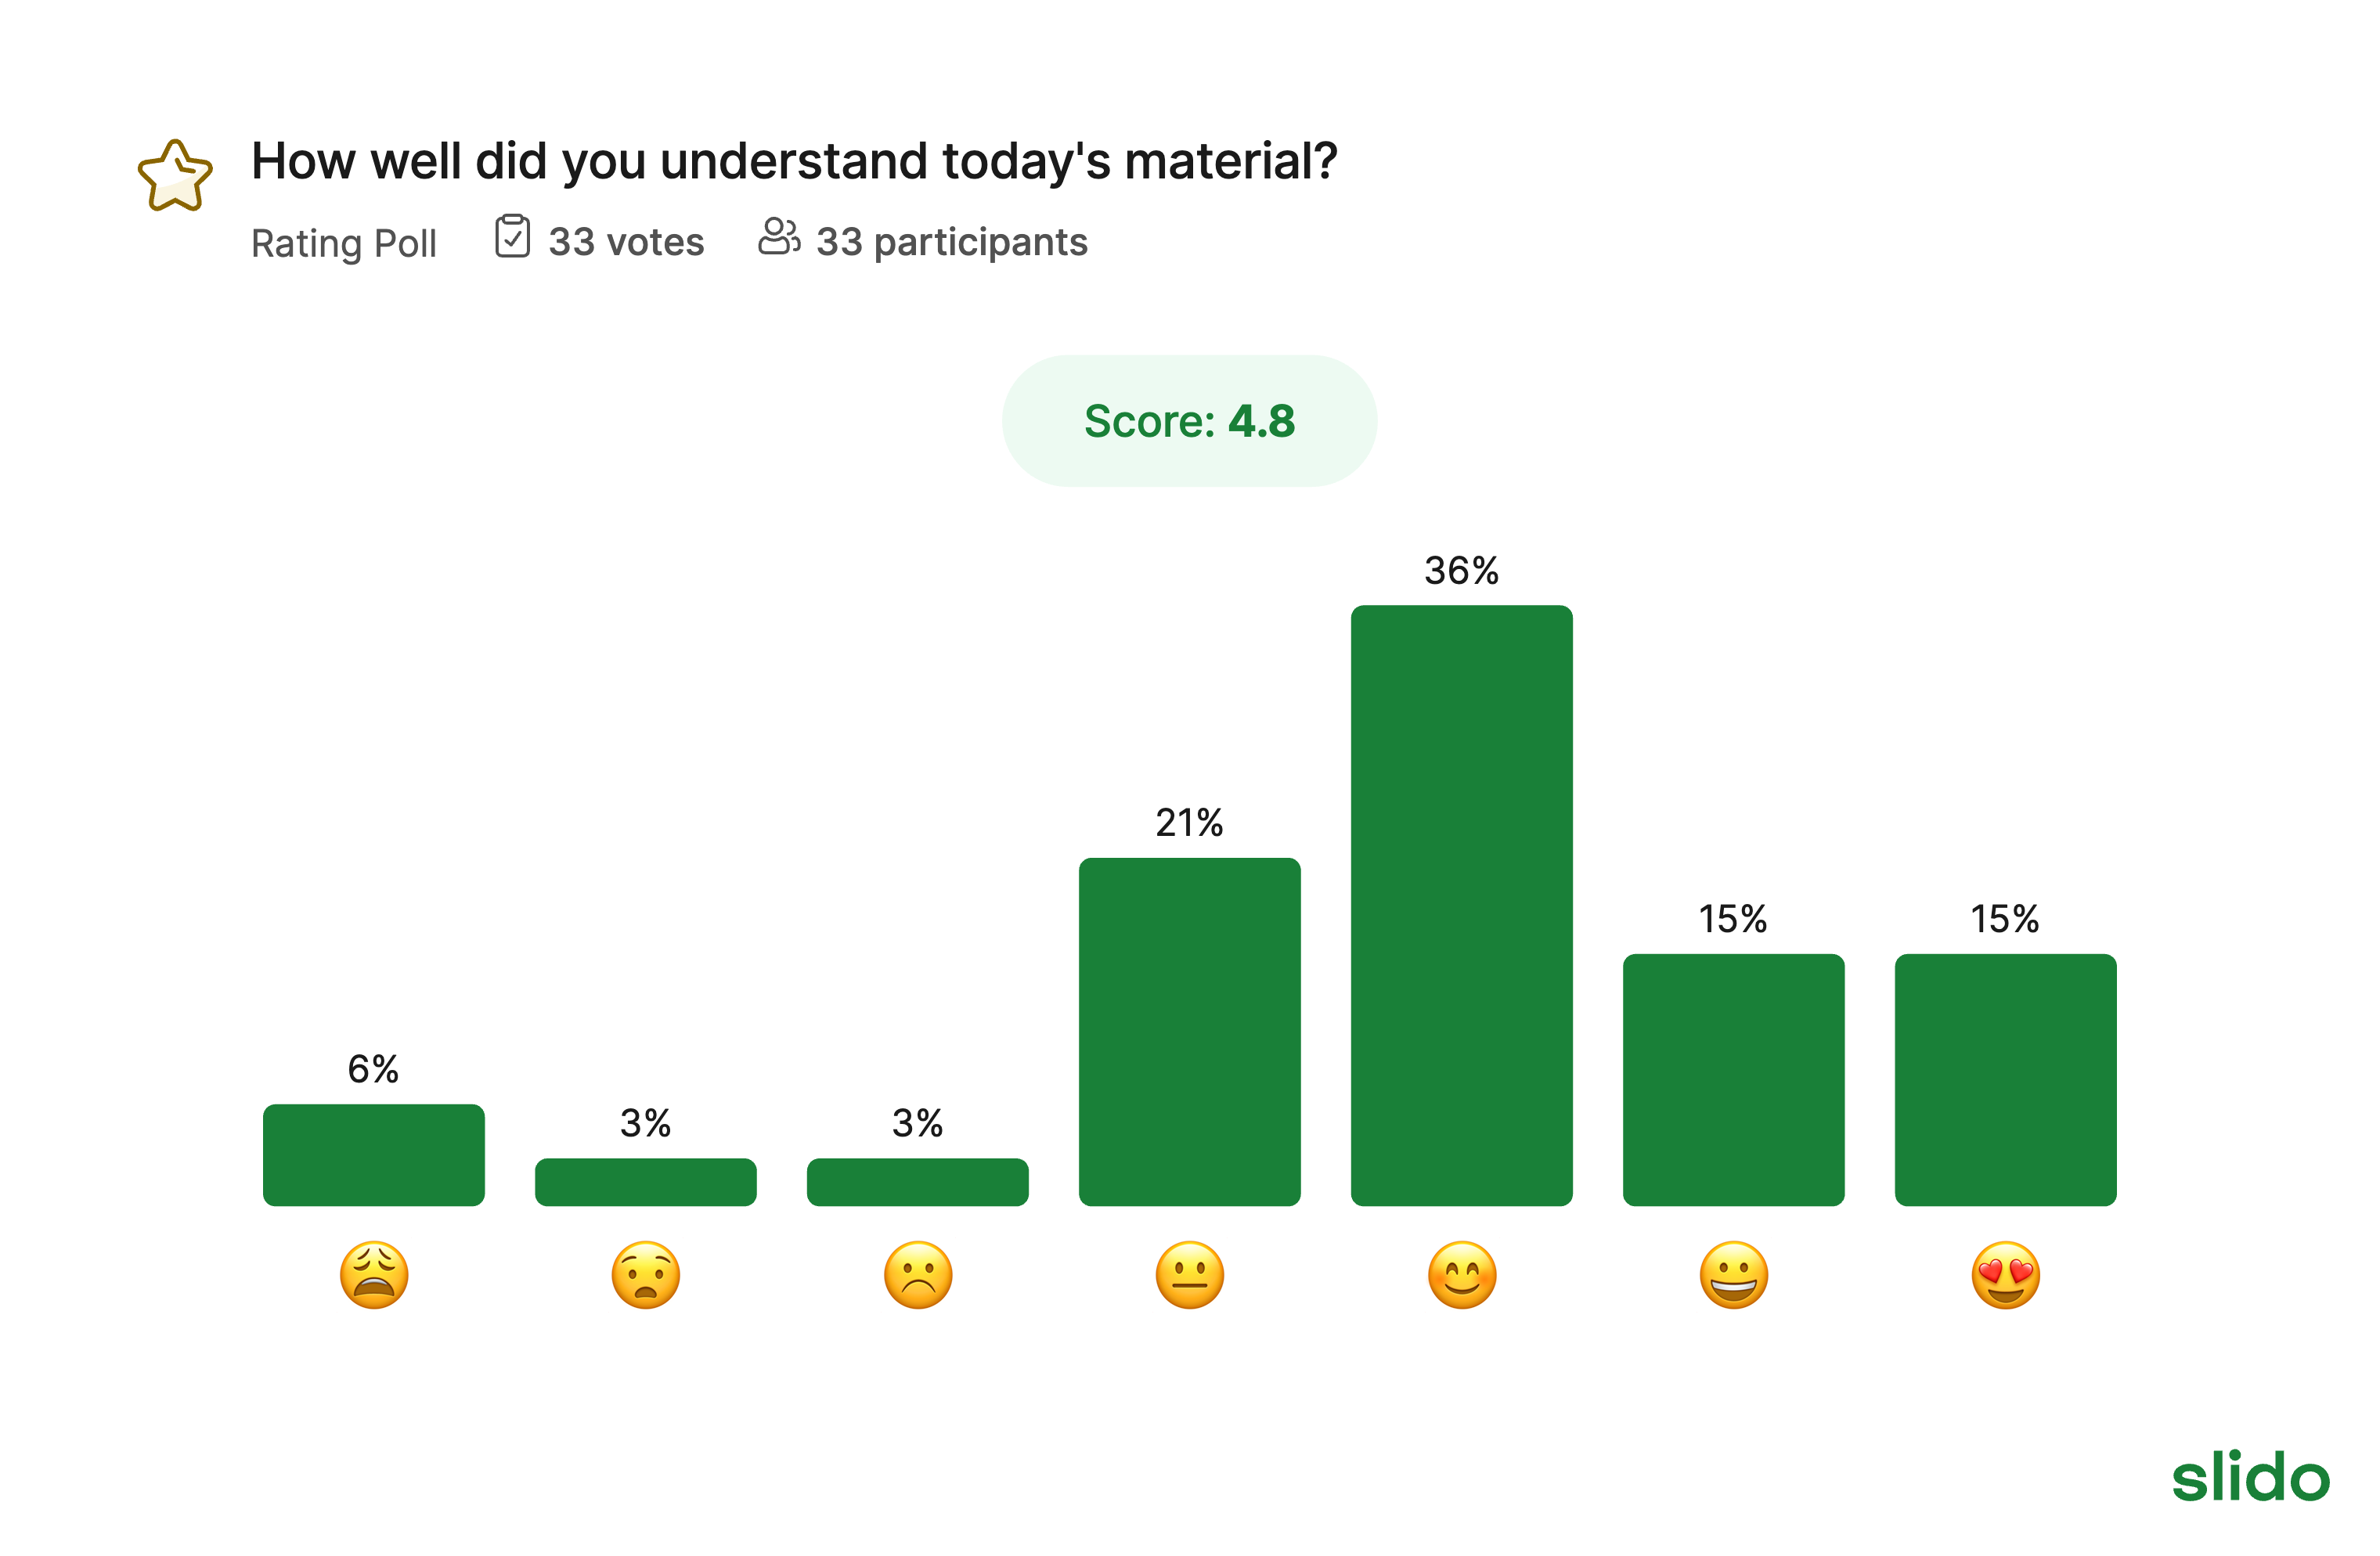Viewport: 2380px width, 1556px height.
Task: Click the 21% result bar
Action: [1190, 1031]
